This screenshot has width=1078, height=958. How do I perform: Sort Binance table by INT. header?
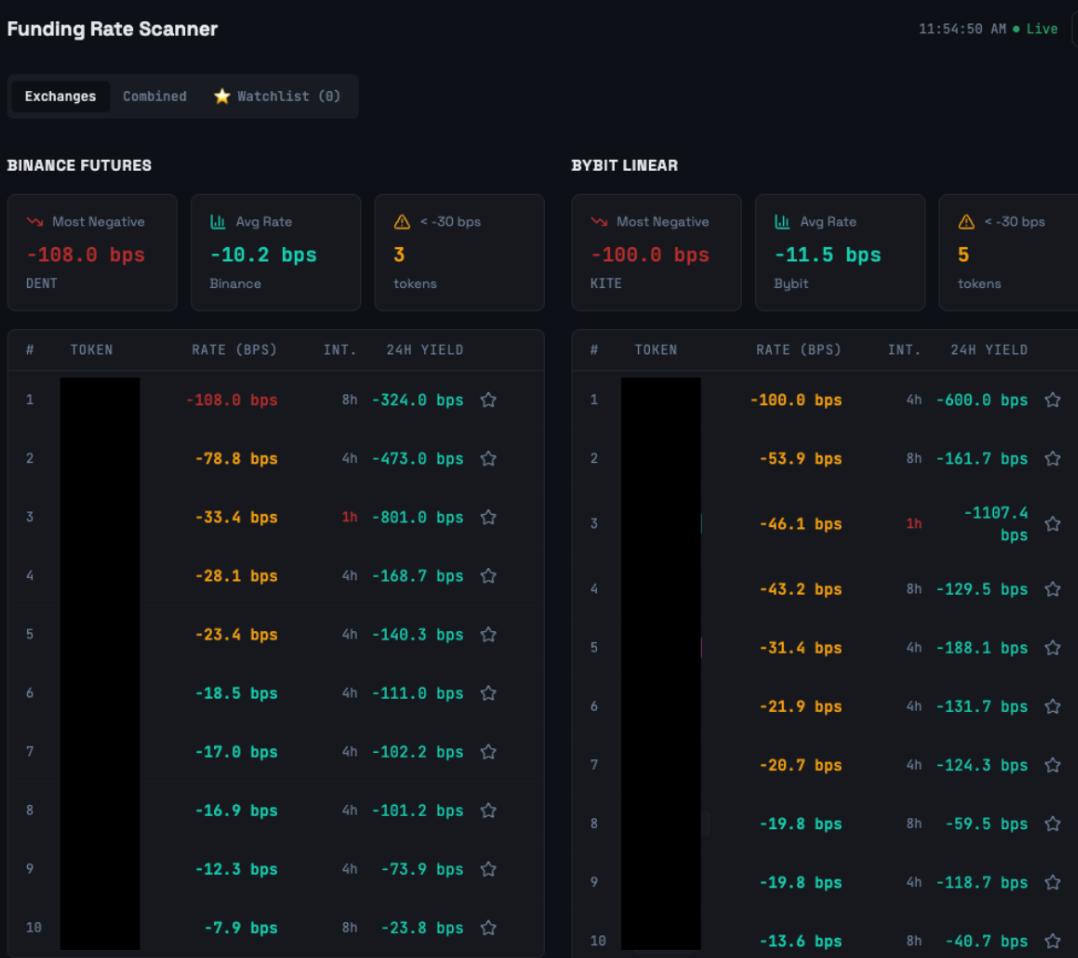coord(340,349)
